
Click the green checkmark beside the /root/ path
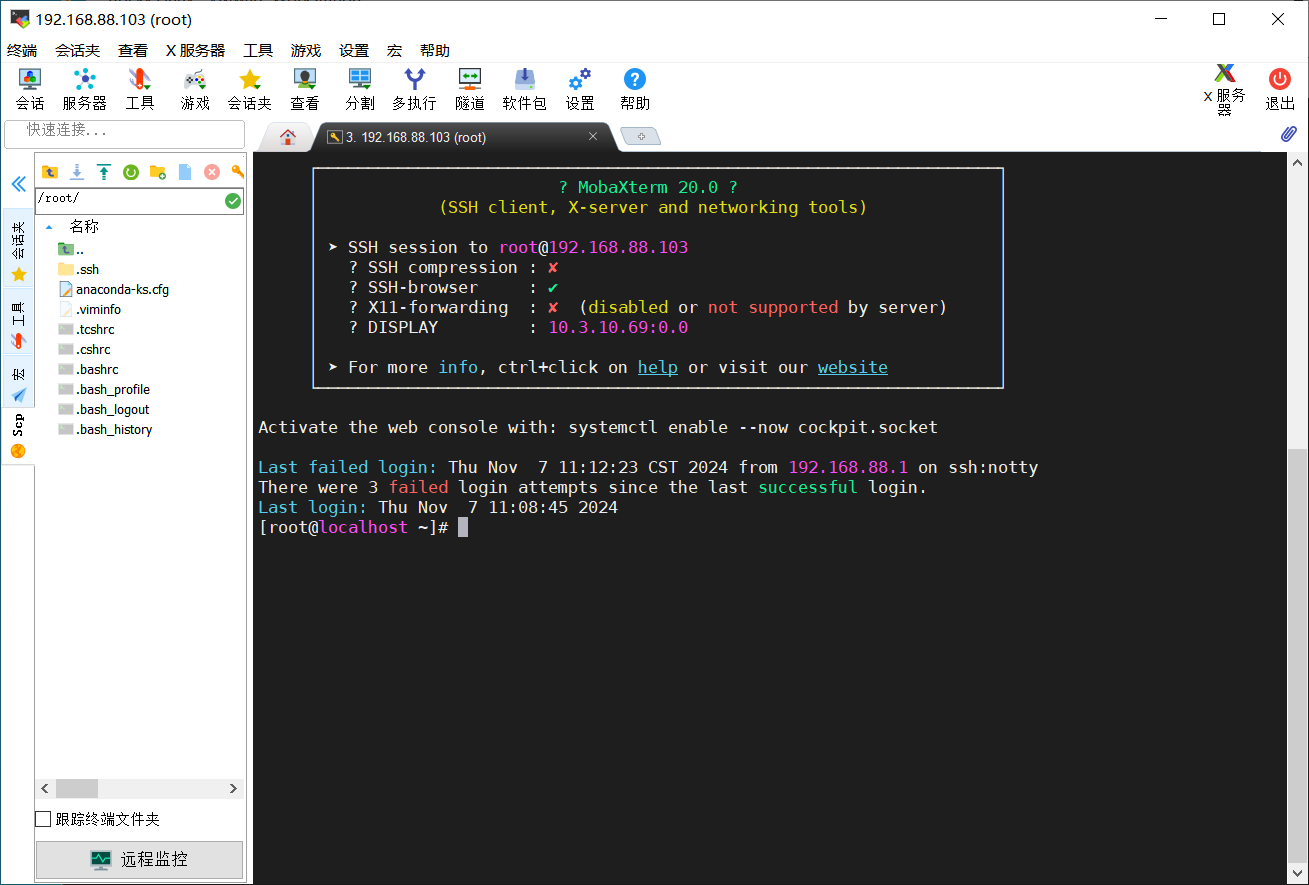click(x=233, y=201)
